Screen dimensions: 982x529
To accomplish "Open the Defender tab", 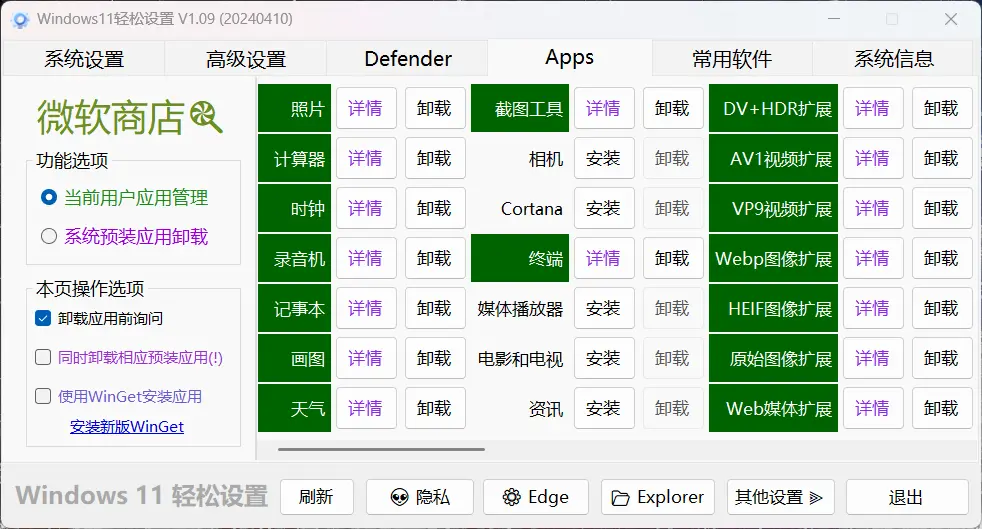I will pos(407,59).
